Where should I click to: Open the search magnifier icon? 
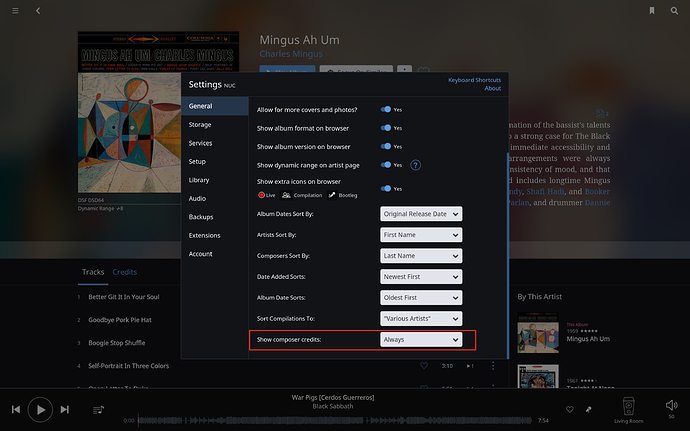pos(674,11)
